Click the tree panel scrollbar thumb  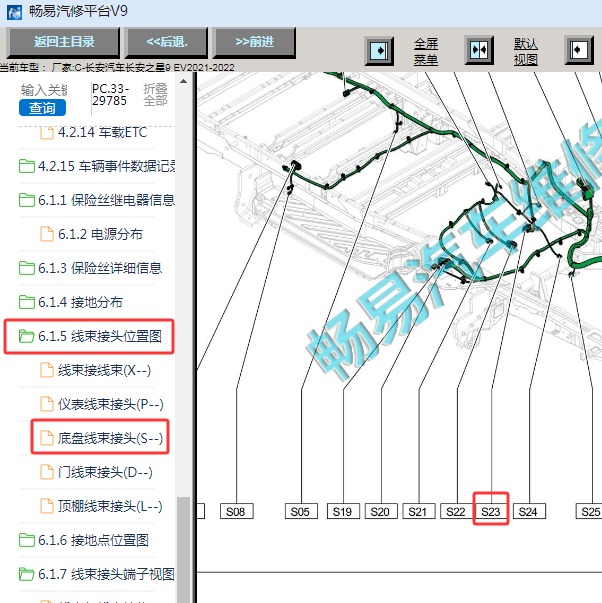pyautogui.click(x=183, y=550)
